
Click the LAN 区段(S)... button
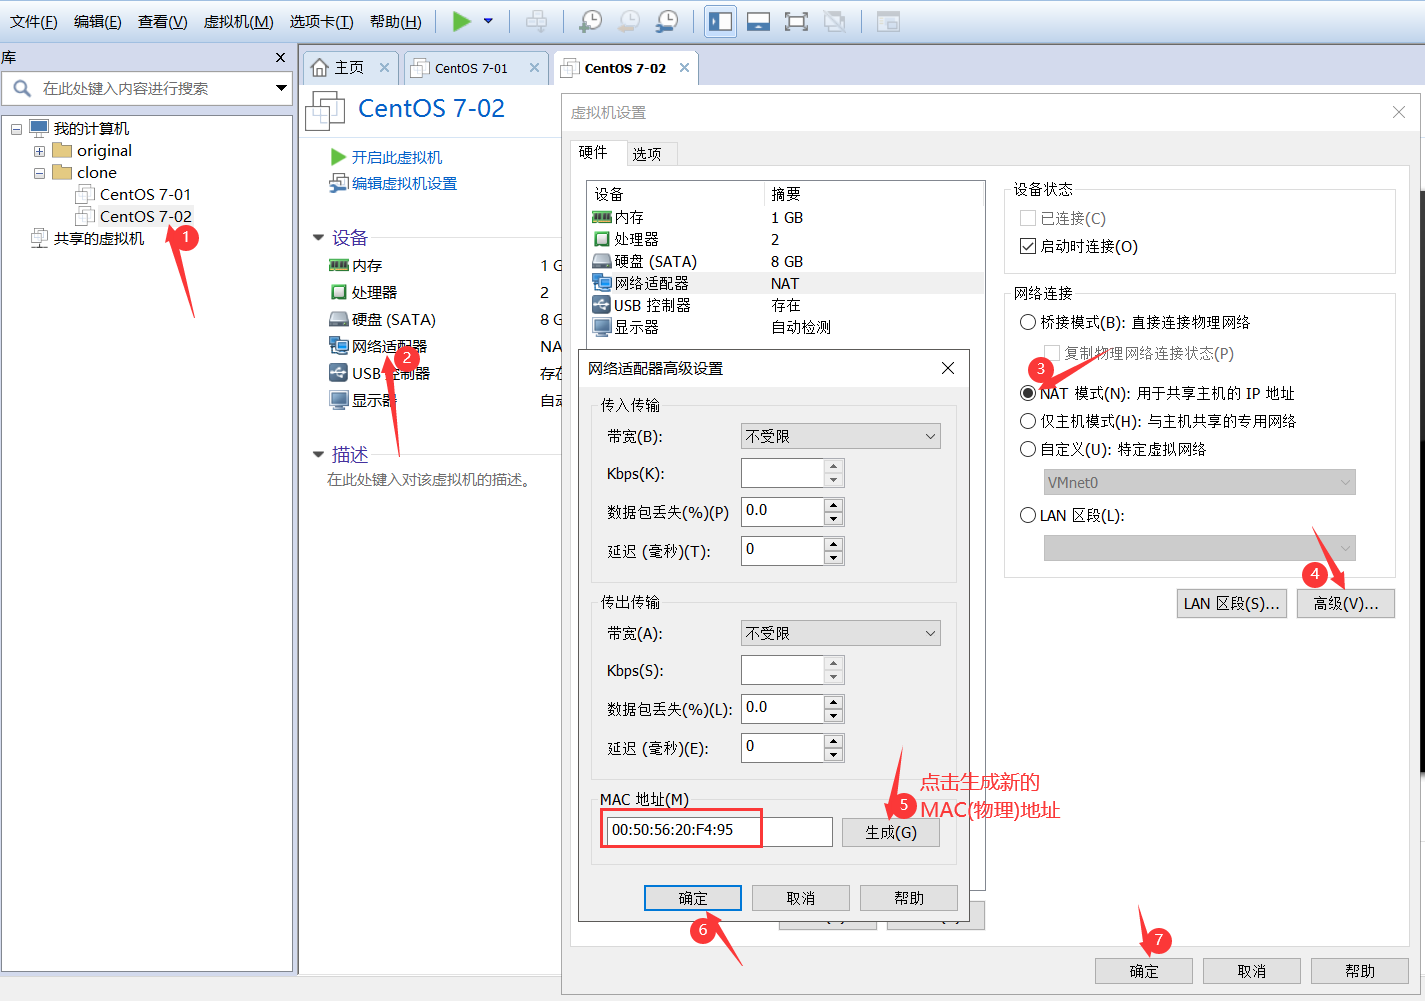[x=1232, y=603]
